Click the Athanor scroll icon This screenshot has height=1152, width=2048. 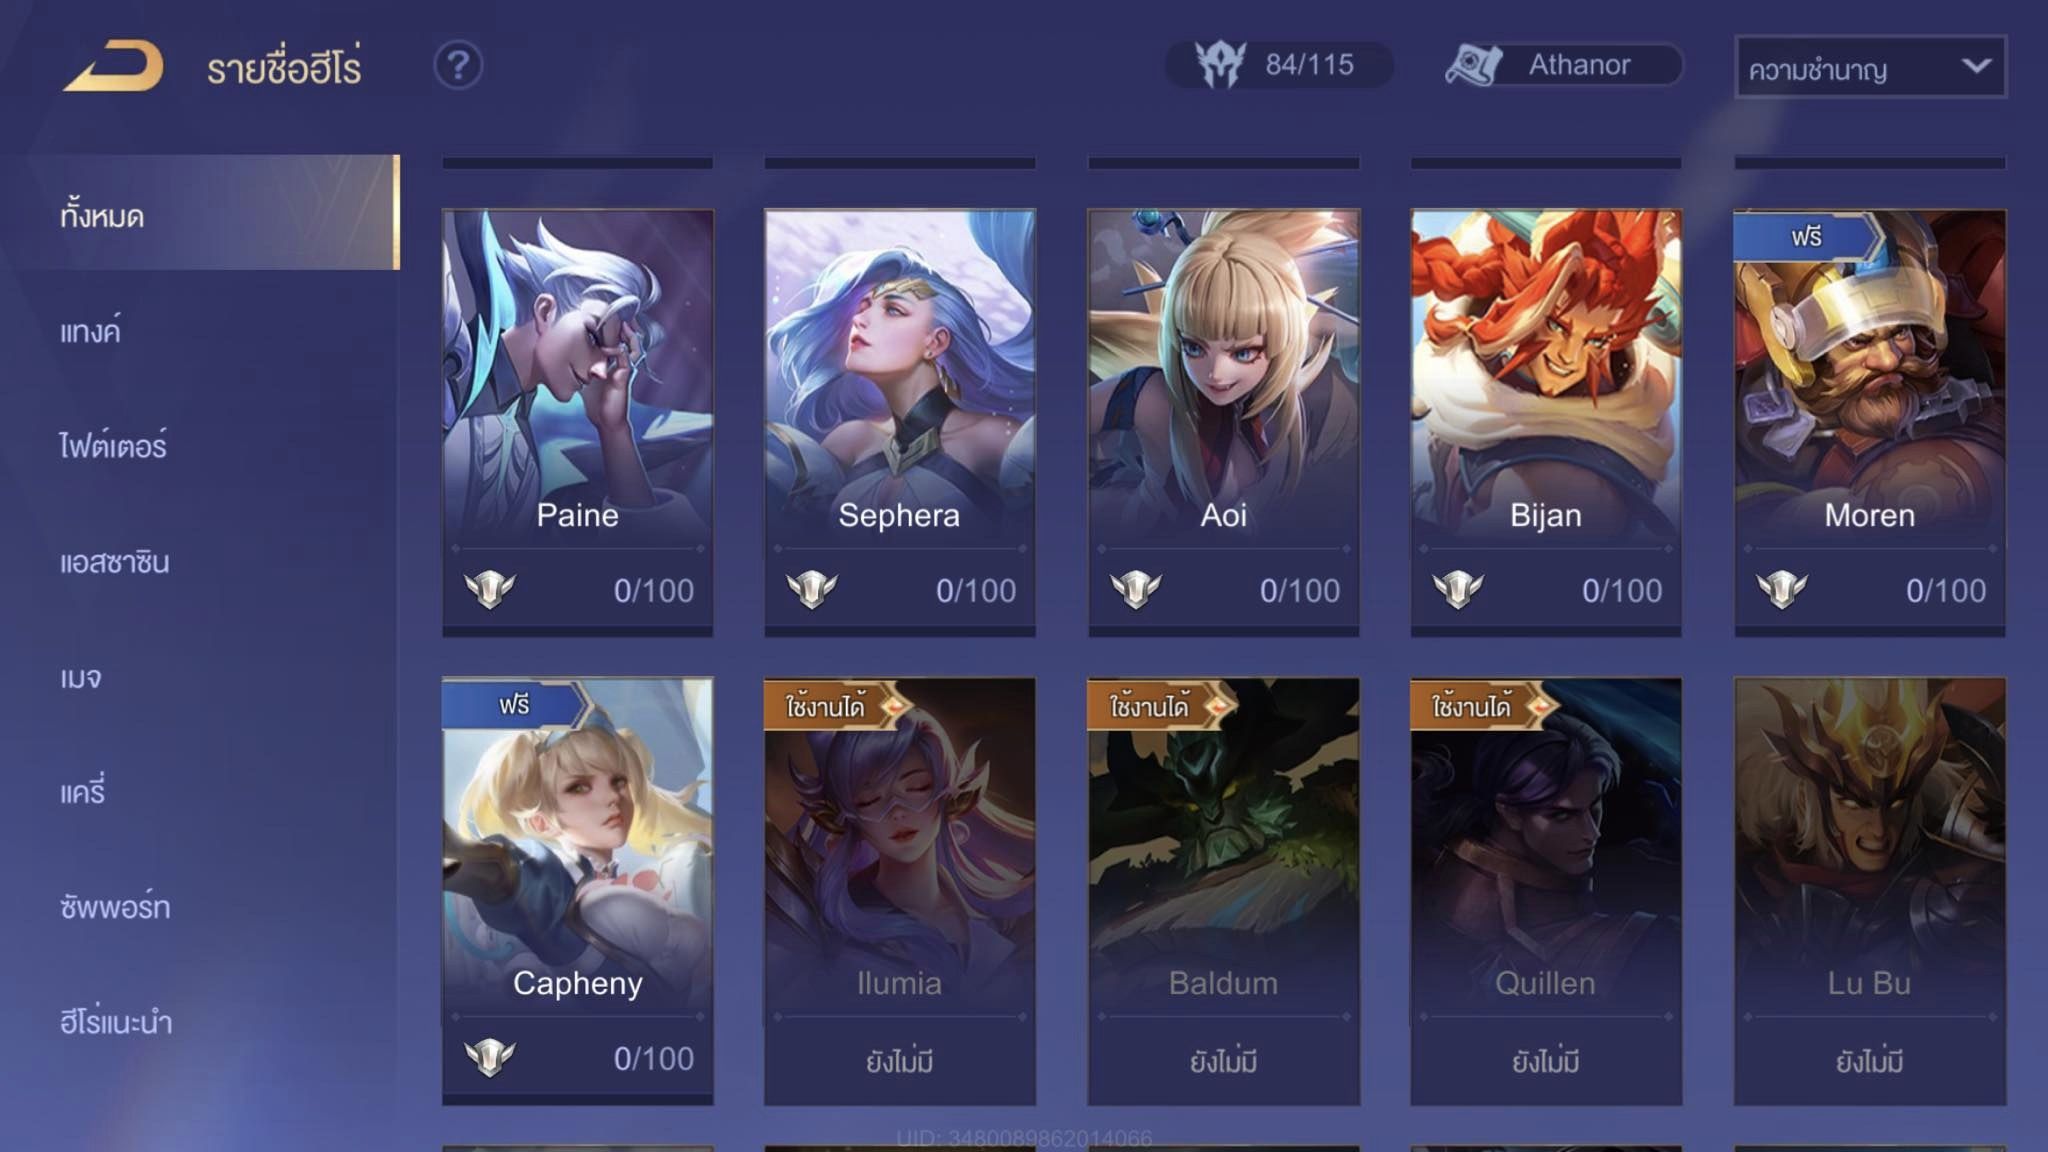1474,65
